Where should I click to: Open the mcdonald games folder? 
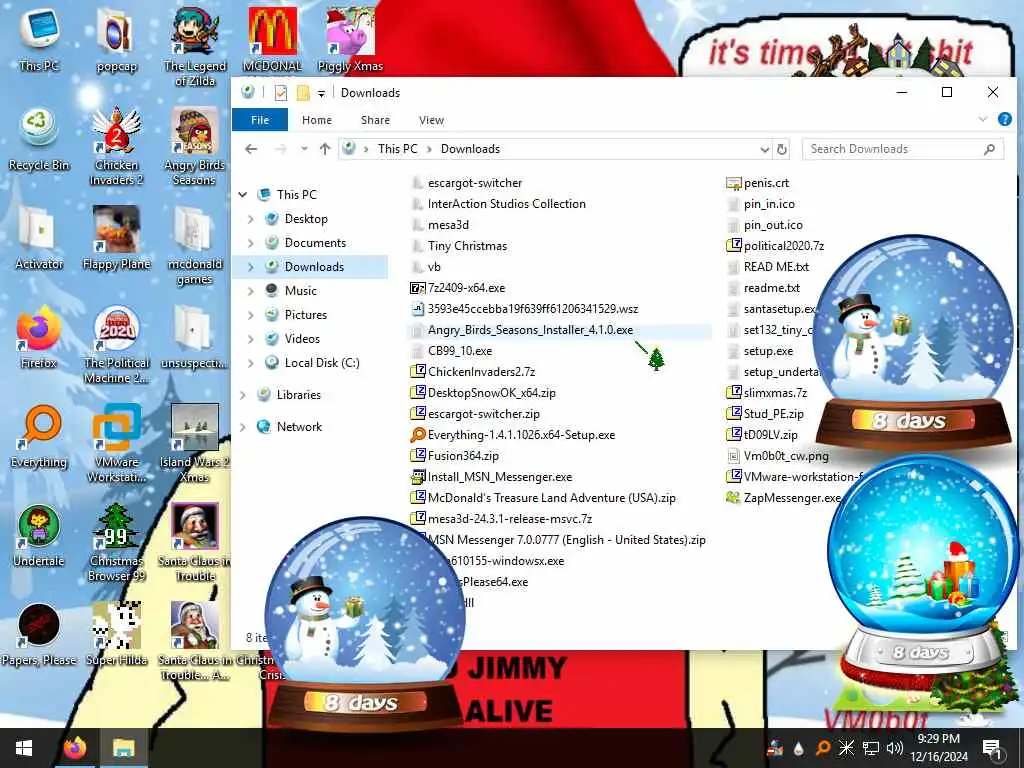195,245
